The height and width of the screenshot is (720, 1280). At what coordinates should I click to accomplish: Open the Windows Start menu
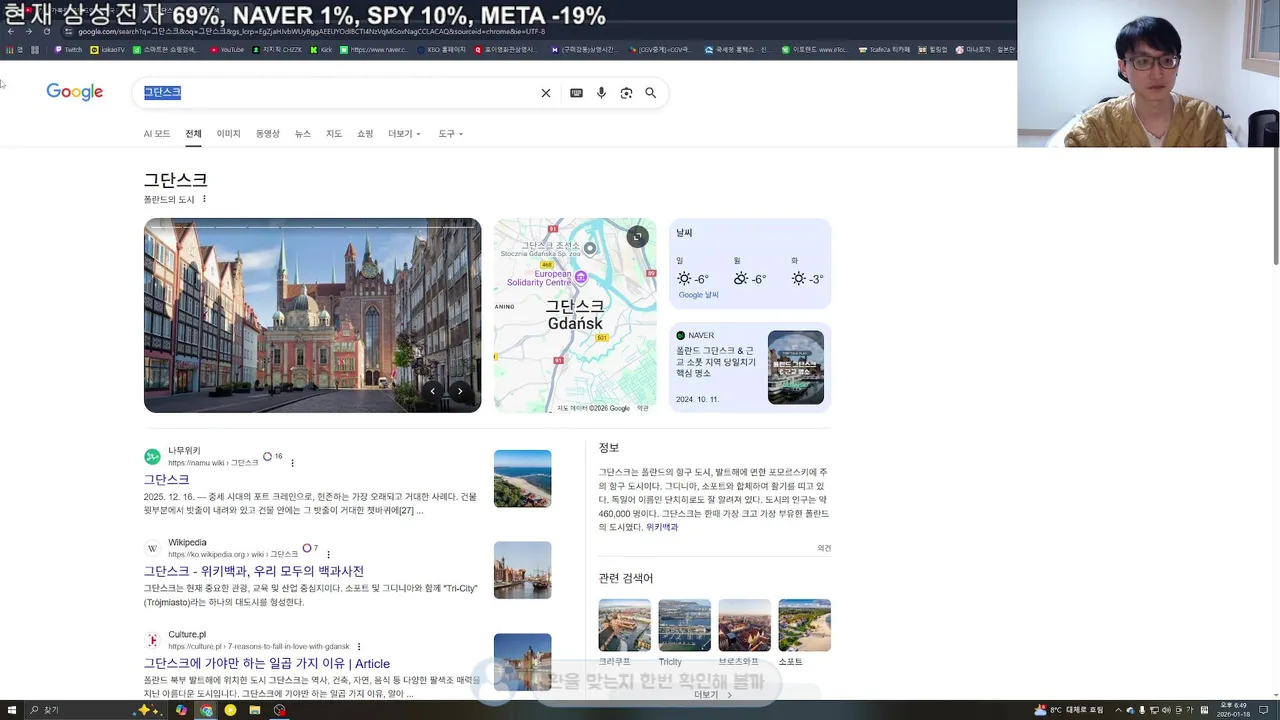tap(10, 710)
